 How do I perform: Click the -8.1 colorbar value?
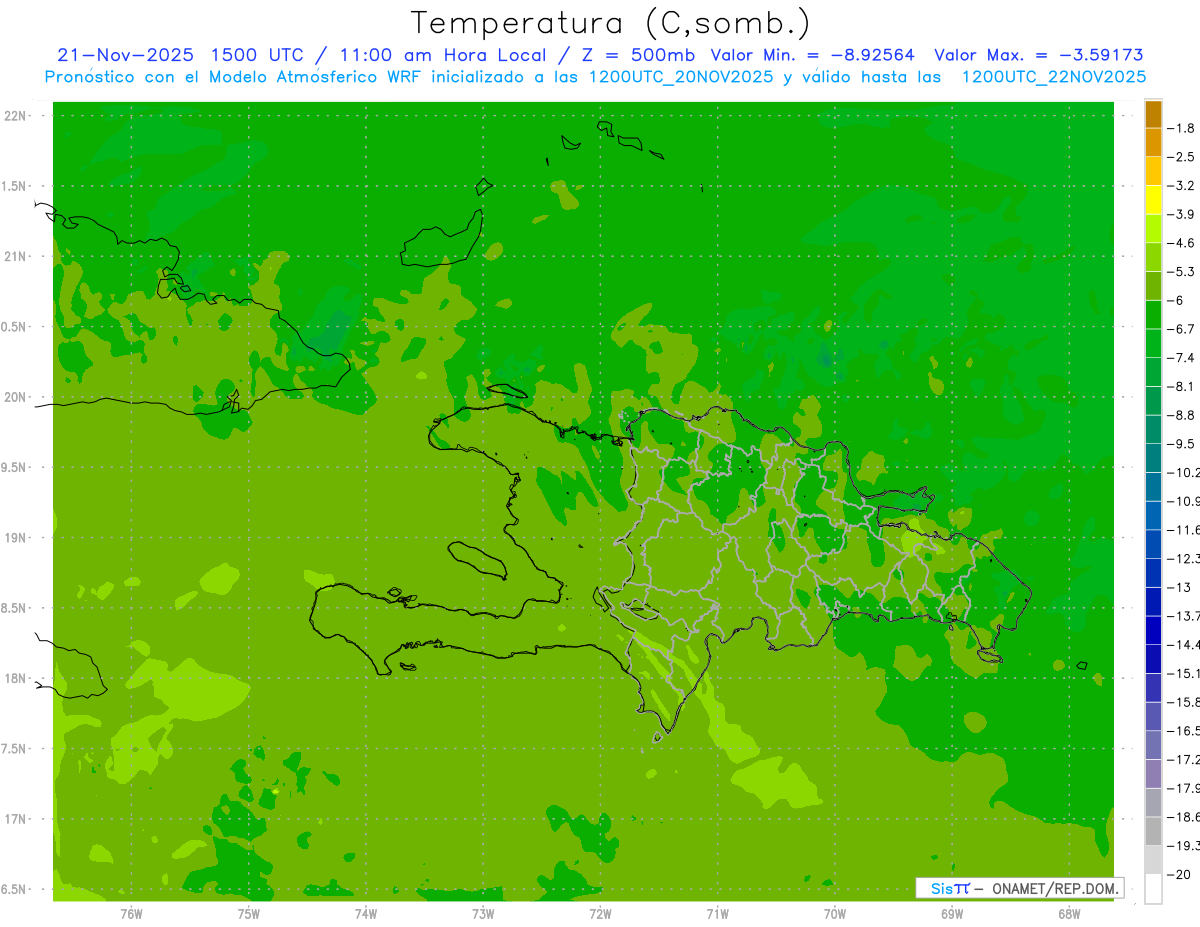(x=1182, y=386)
